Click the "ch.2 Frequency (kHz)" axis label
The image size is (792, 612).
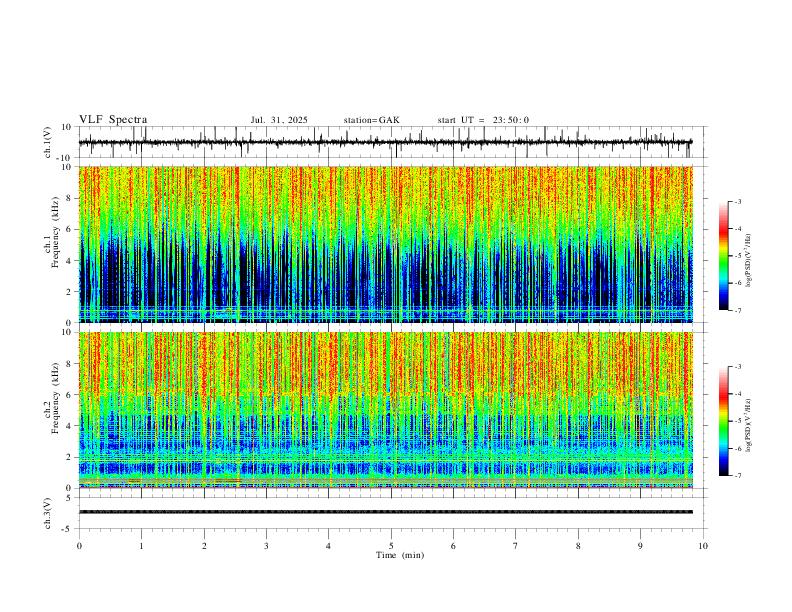[52, 397]
